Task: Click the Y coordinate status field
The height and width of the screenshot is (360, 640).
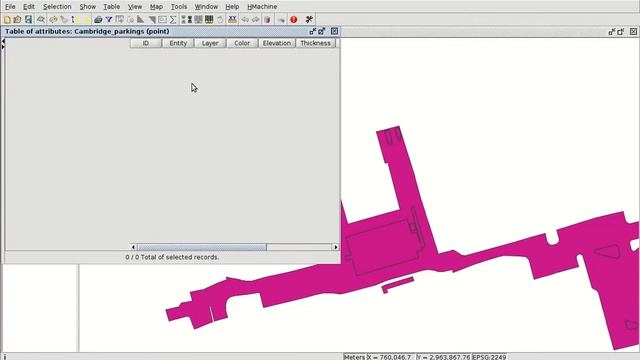Action: tap(444, 357)
